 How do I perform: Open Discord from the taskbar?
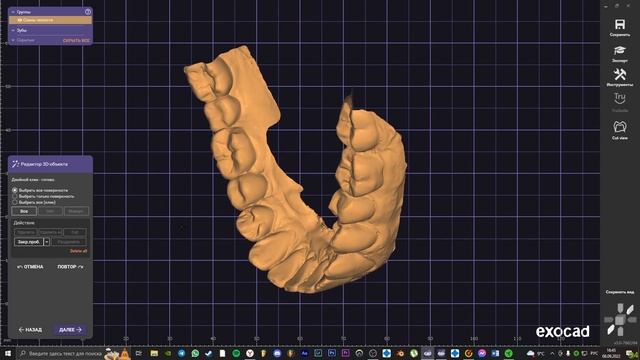[277, 353]
